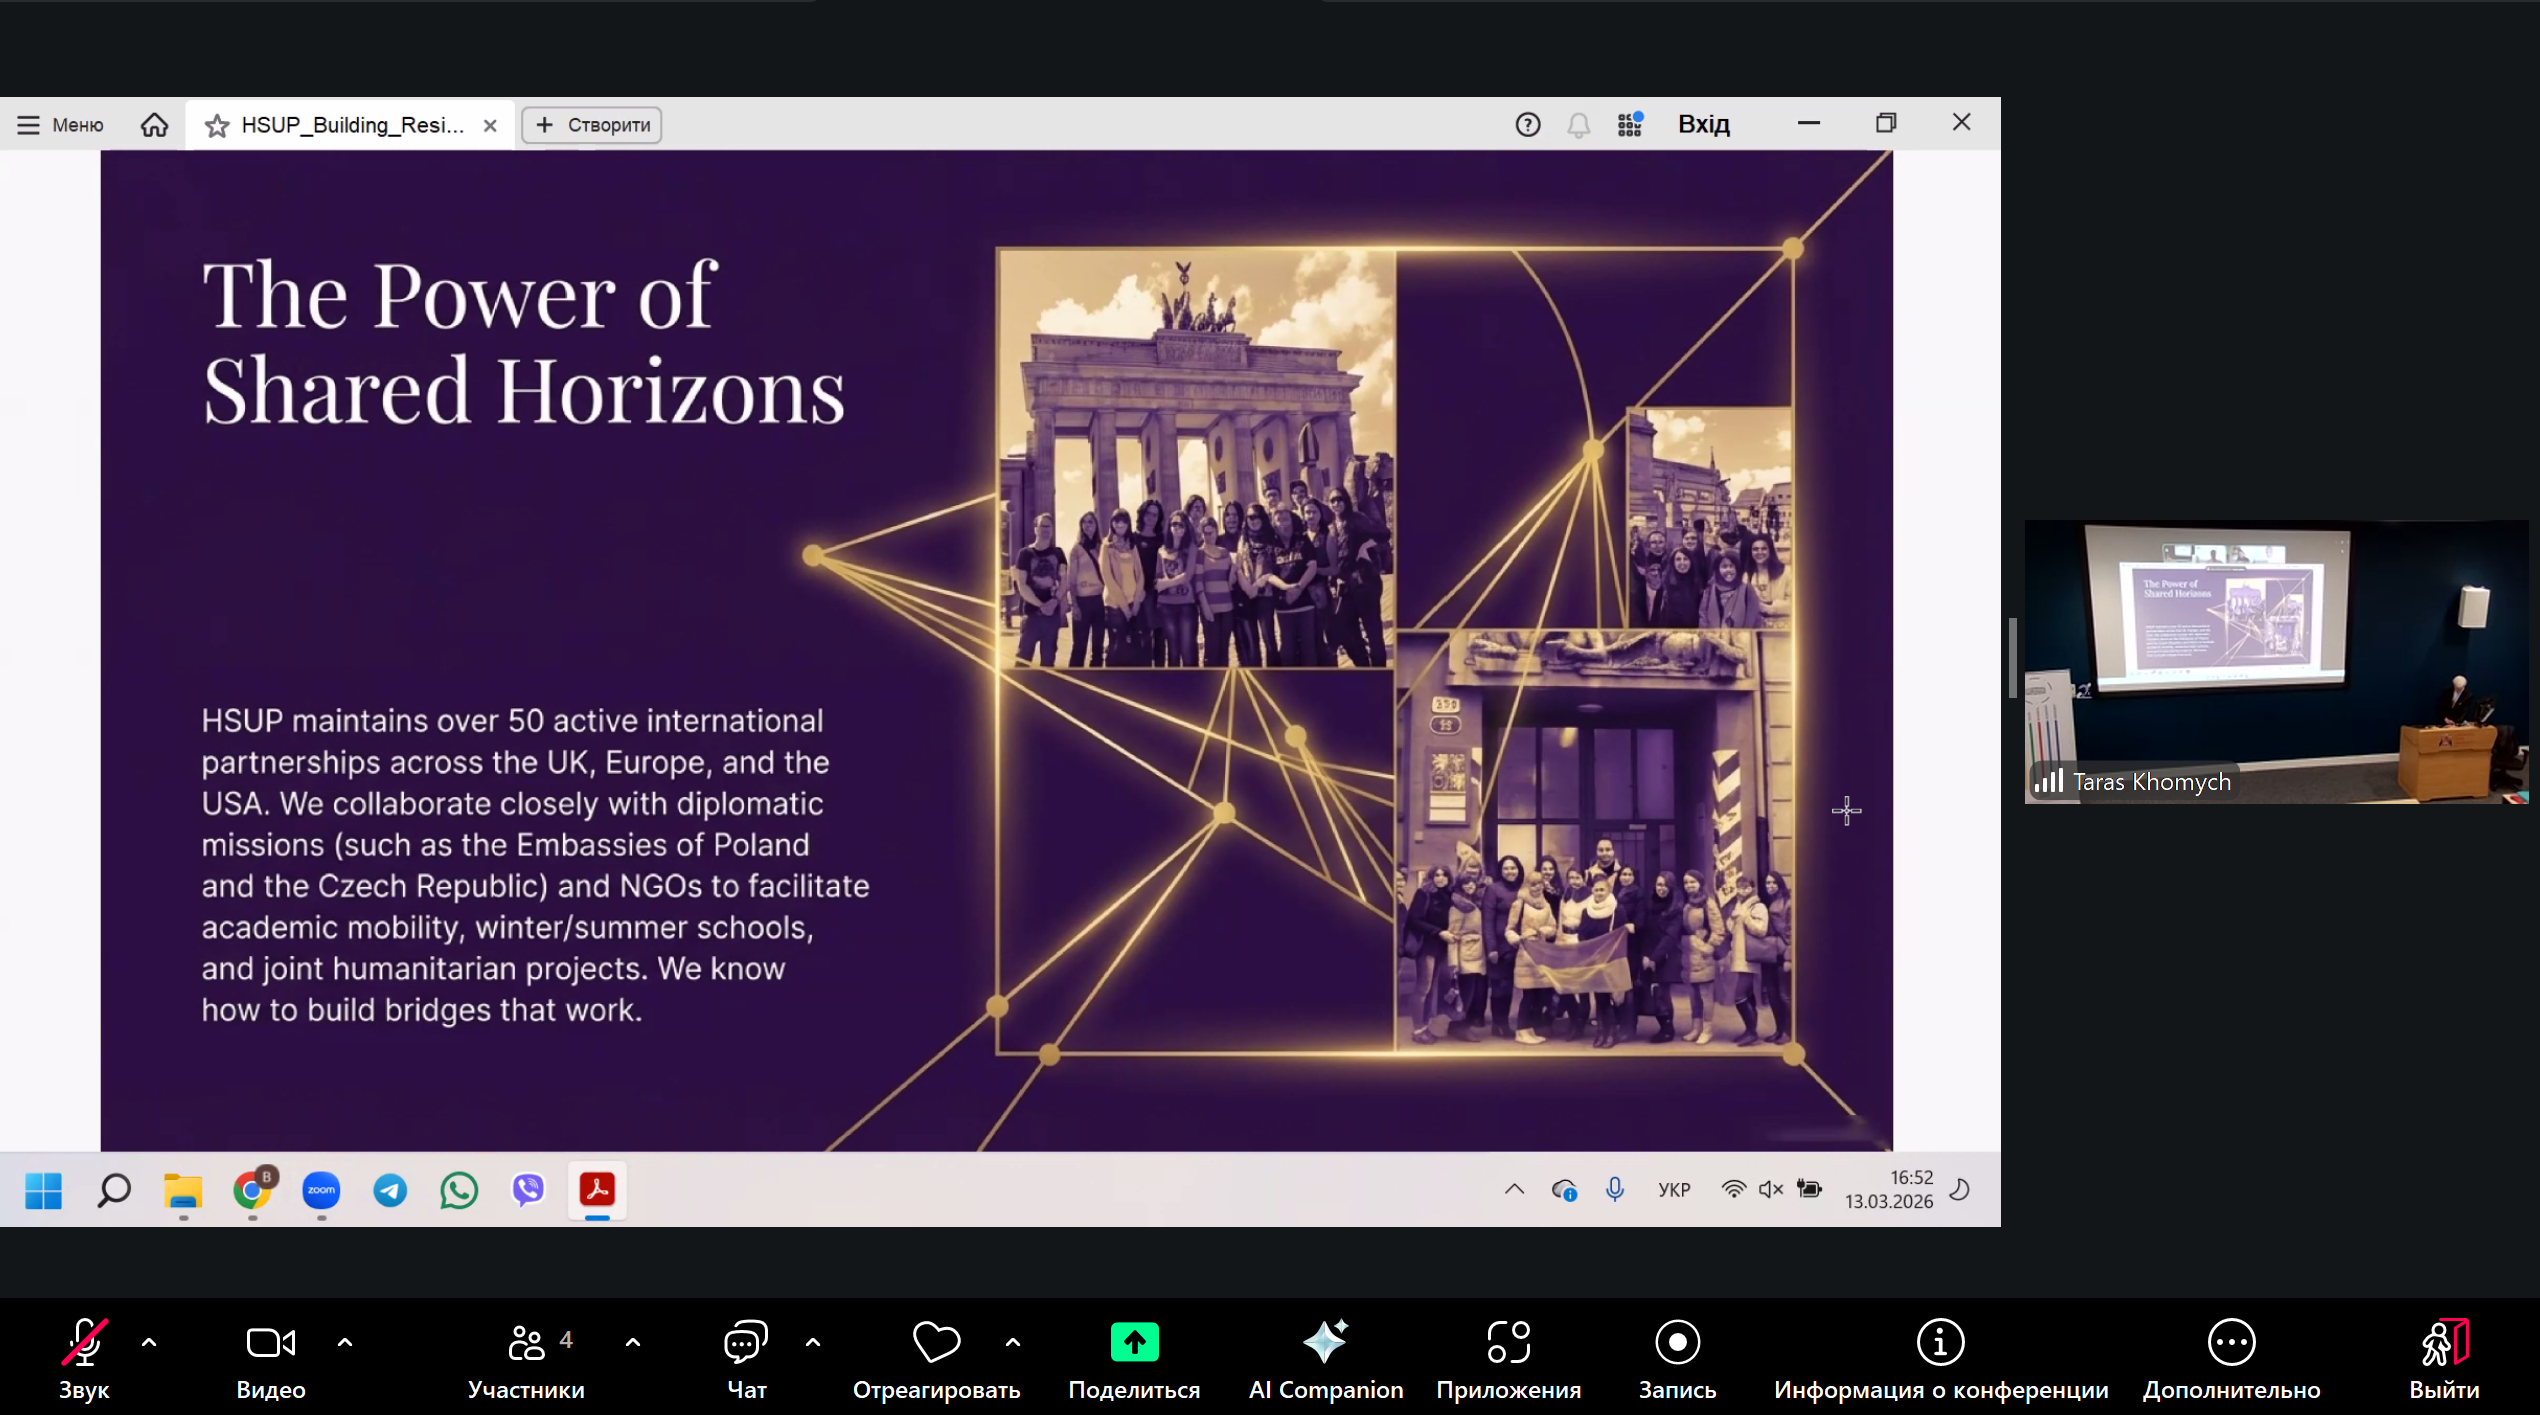Open Отреагировать reactions heart icon

coord(936,1342)
